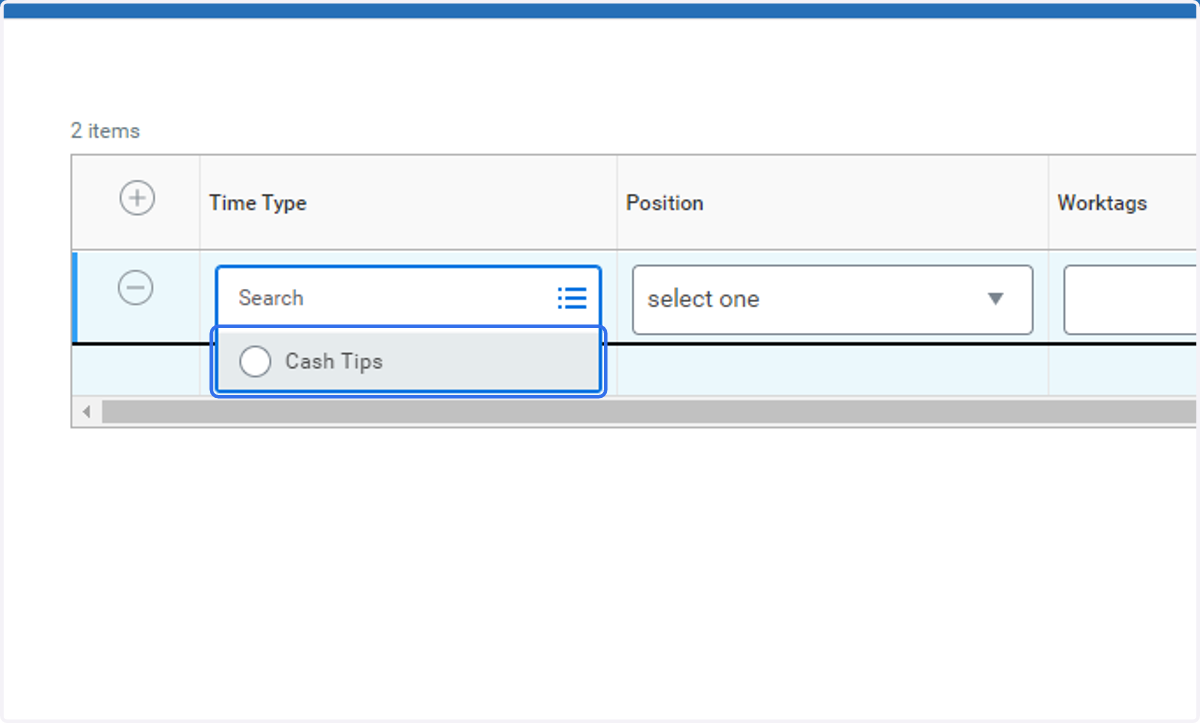Select the Cash Tips radio button
The width and height of the screenshot is (1200, 723).
coord(255,362)
